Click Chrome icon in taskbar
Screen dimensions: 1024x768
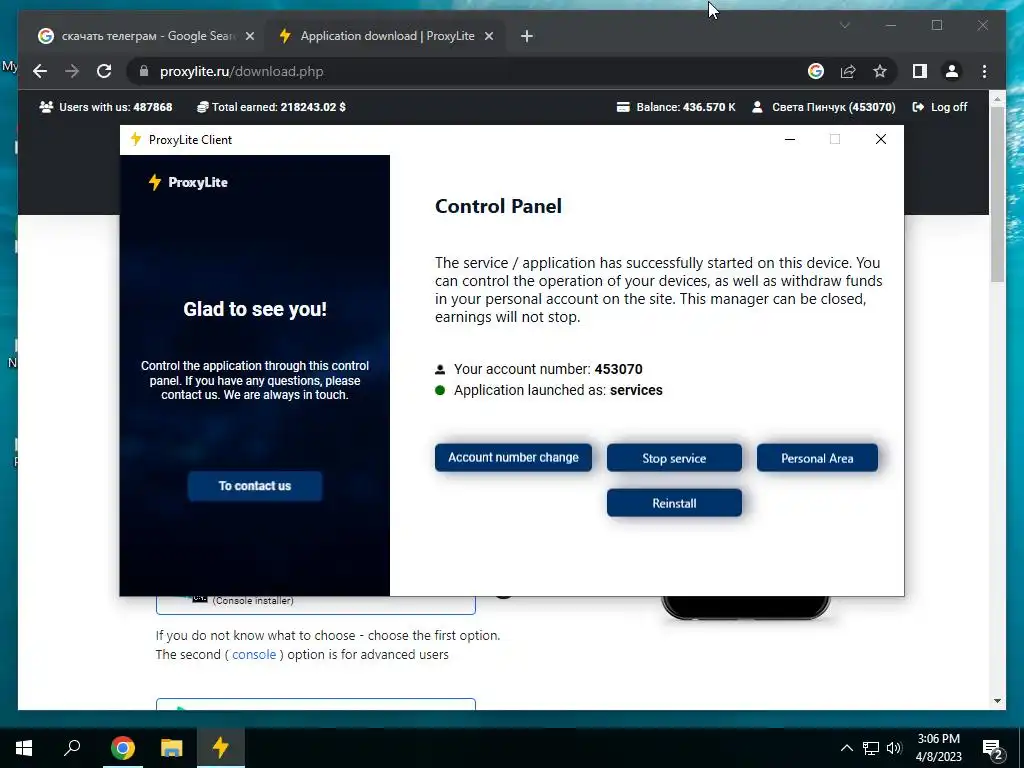(x=122, y=748)
